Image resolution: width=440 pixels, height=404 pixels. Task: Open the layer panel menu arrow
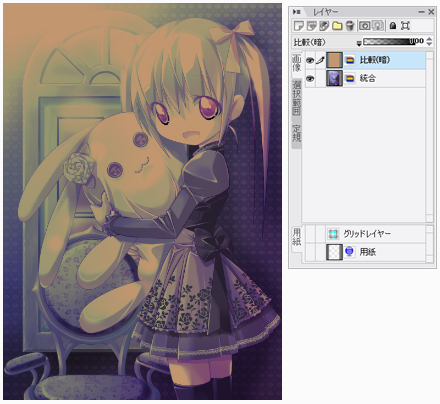click(296, 12)
